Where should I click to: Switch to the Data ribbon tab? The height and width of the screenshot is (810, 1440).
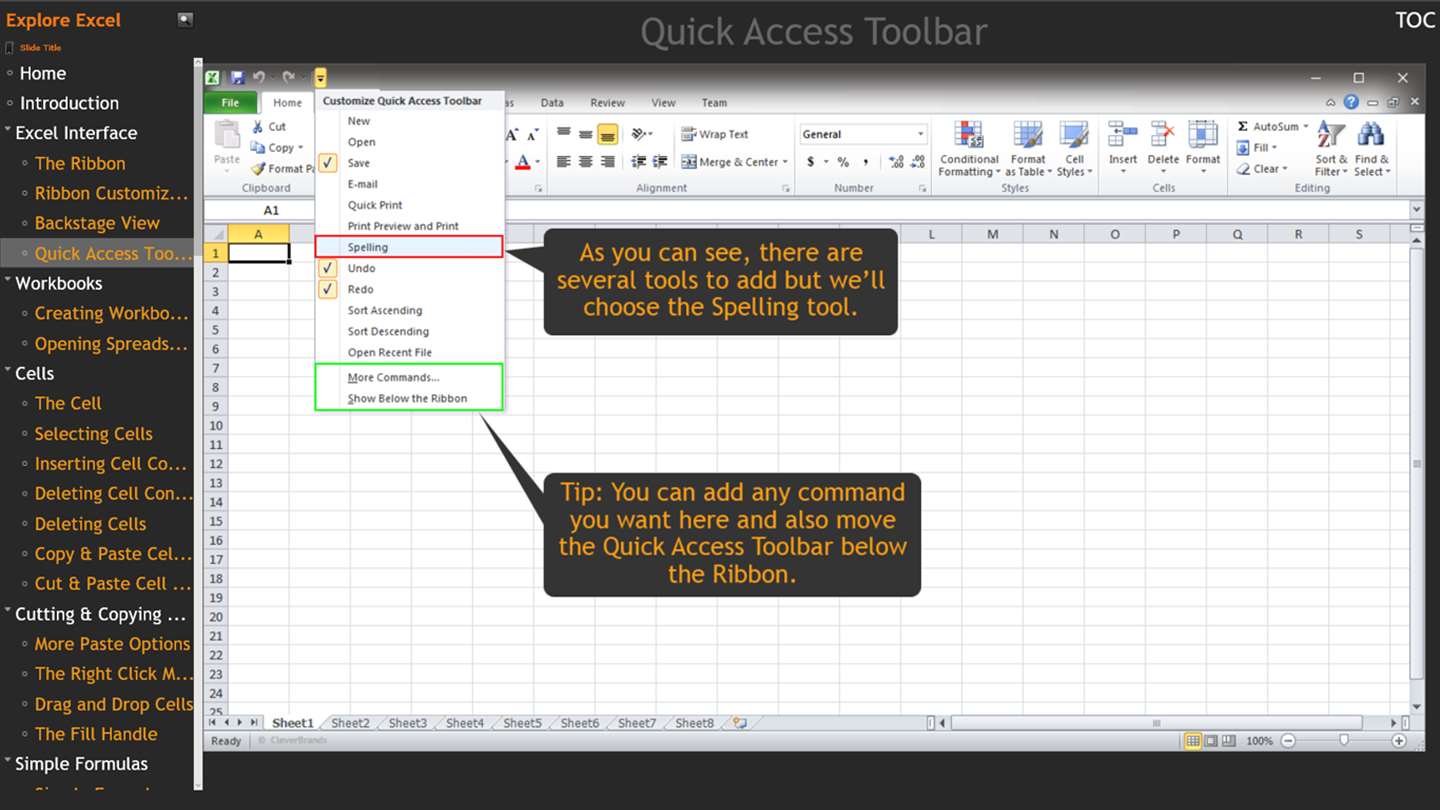pyautogui.click(x=552, y=102)
